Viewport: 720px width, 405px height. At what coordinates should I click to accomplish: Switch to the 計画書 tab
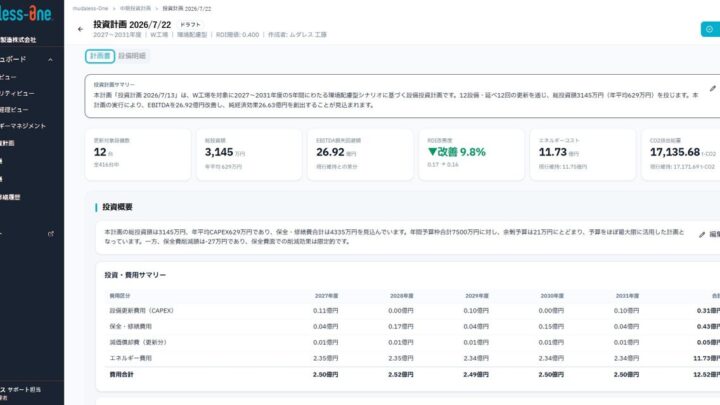[x=100, y=56]
